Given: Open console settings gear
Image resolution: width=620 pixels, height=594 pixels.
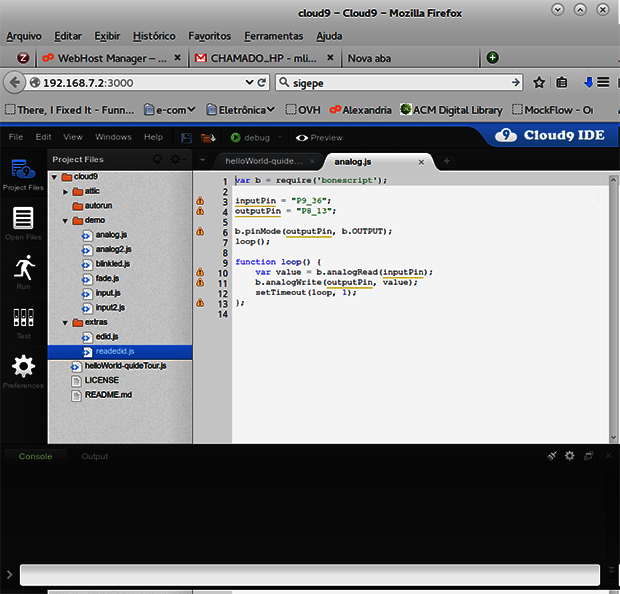Looking at the screenshot, I should coord(569,456).
